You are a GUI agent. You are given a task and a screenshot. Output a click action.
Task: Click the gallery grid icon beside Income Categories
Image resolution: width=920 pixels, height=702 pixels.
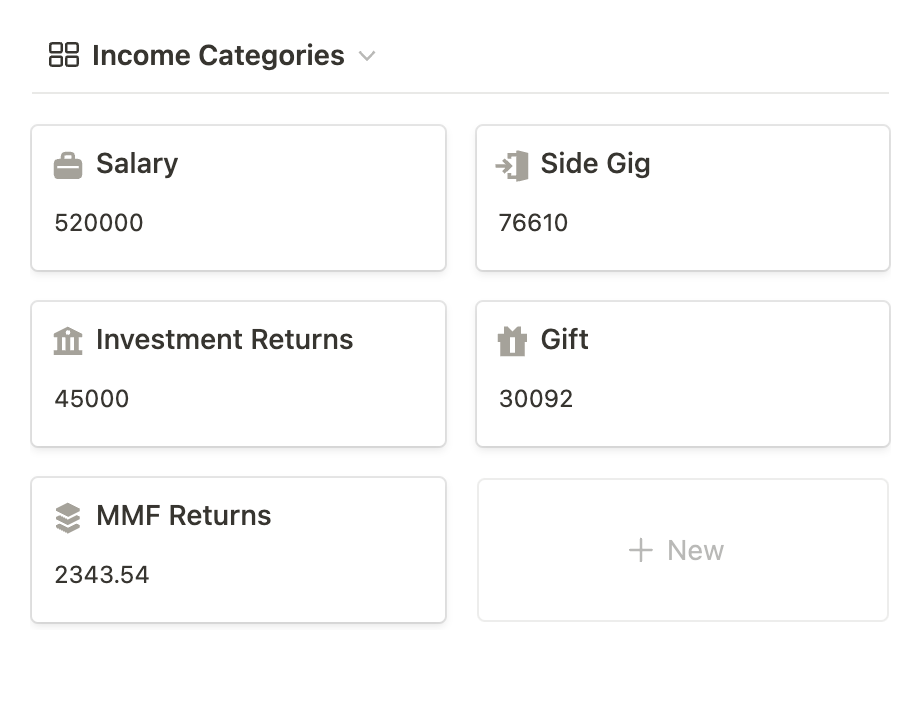click(x=64, y=55)
